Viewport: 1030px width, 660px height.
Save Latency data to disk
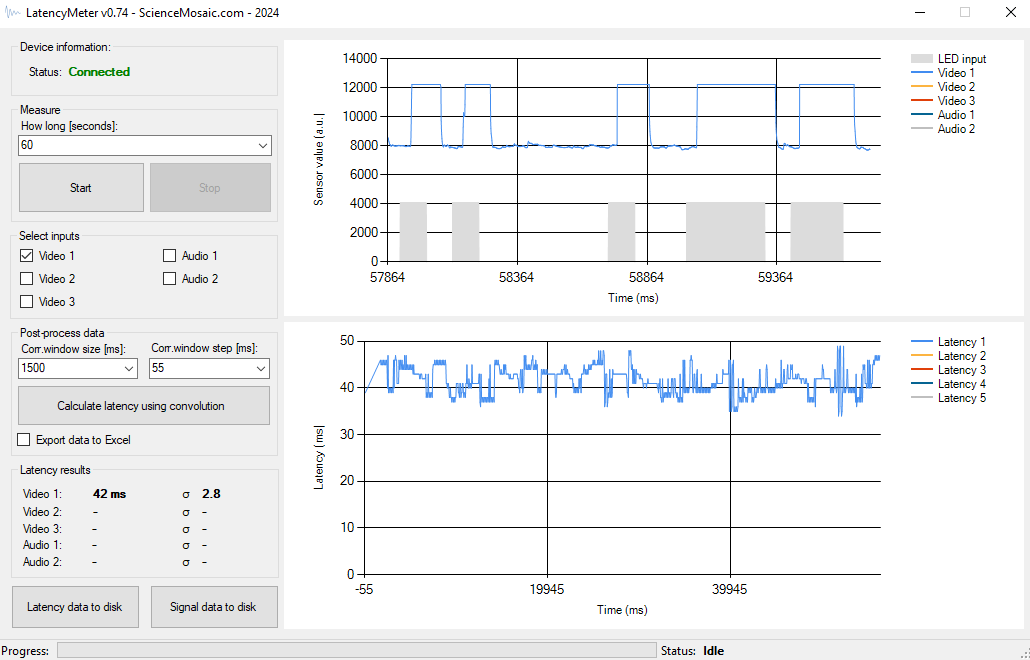75,607
